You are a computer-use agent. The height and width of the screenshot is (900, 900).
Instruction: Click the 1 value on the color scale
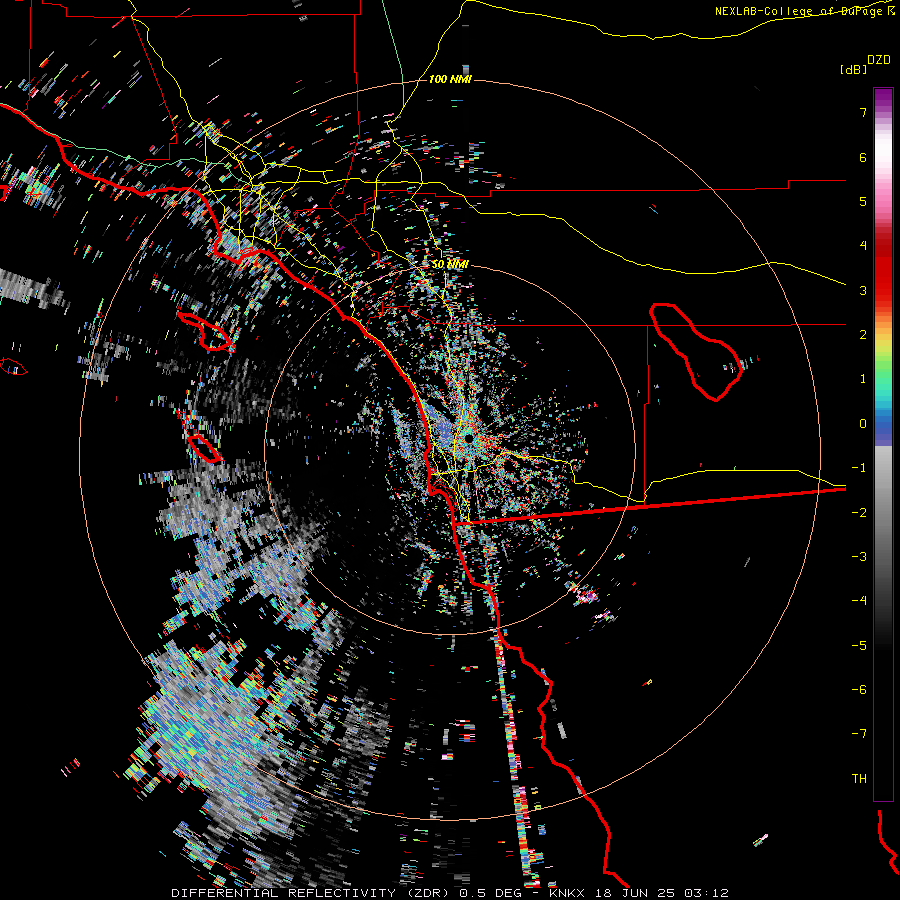tap(863, 379)
